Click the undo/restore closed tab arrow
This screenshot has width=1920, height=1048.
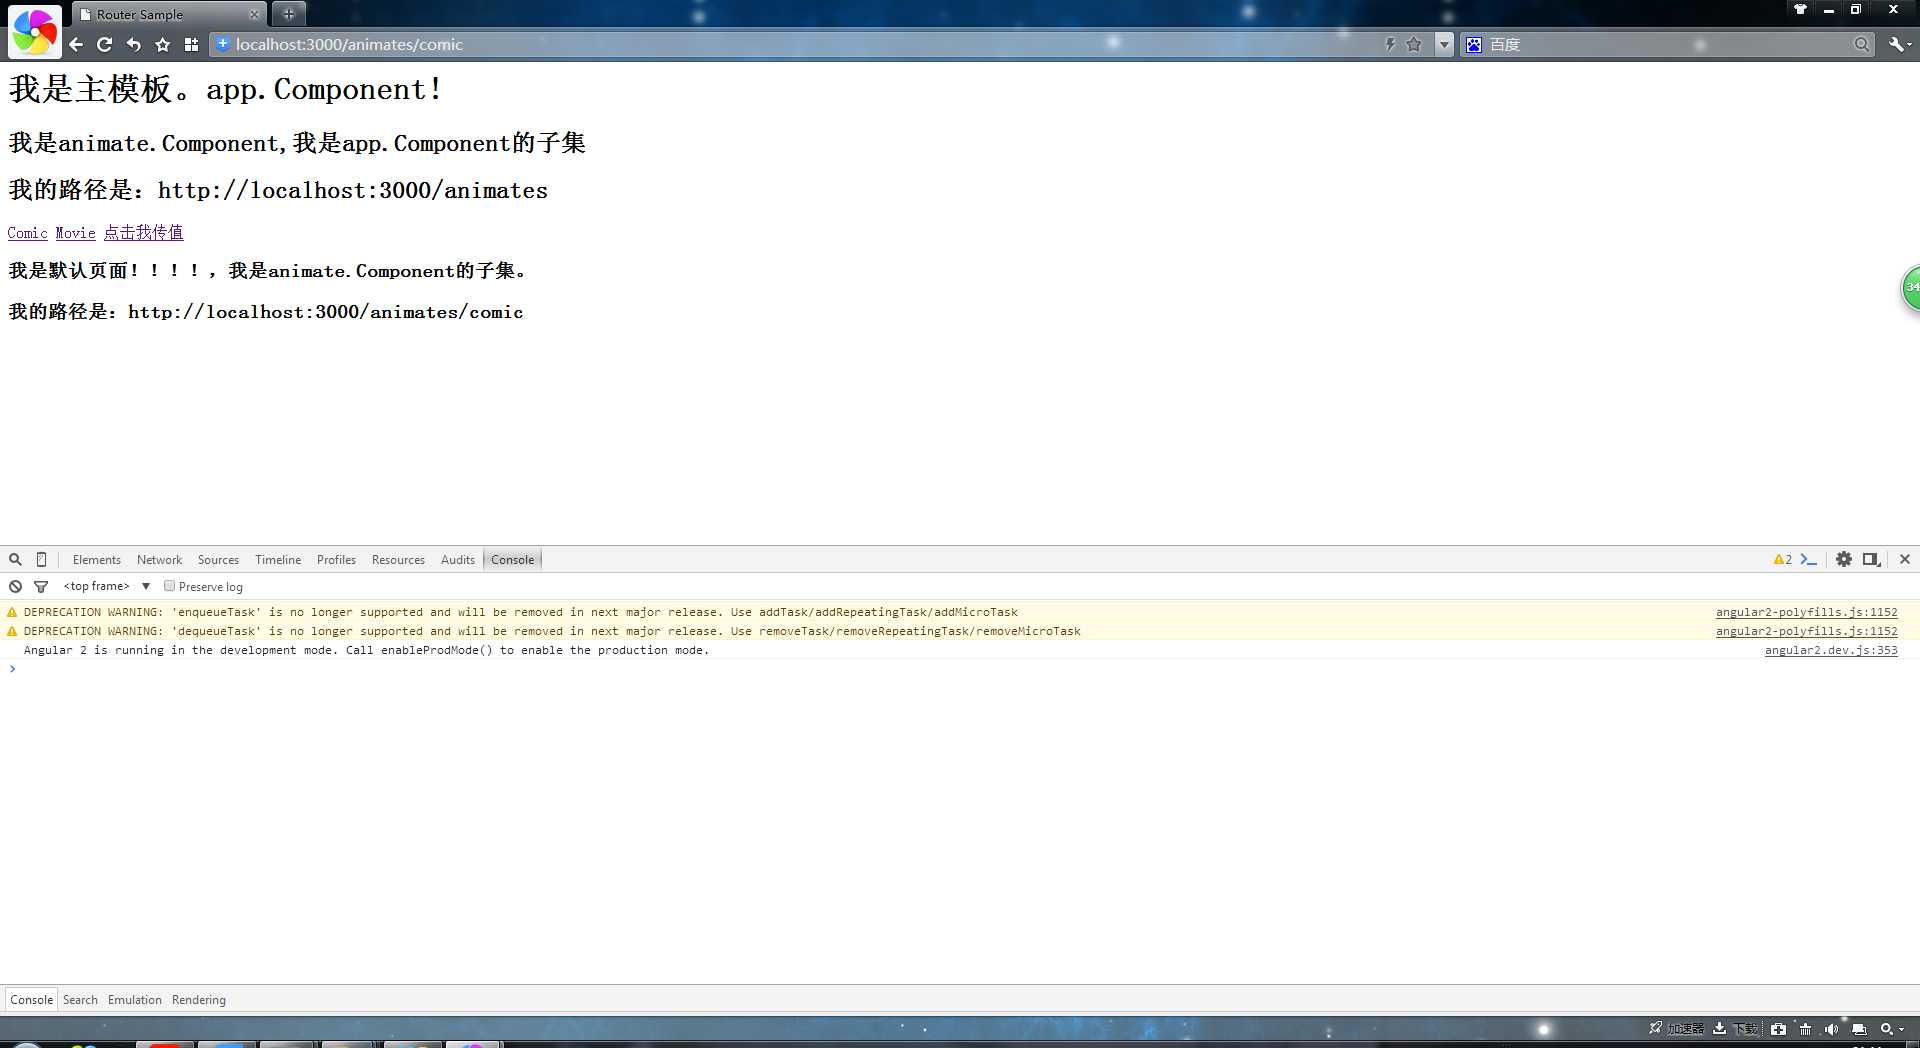(x=134, y=44)
